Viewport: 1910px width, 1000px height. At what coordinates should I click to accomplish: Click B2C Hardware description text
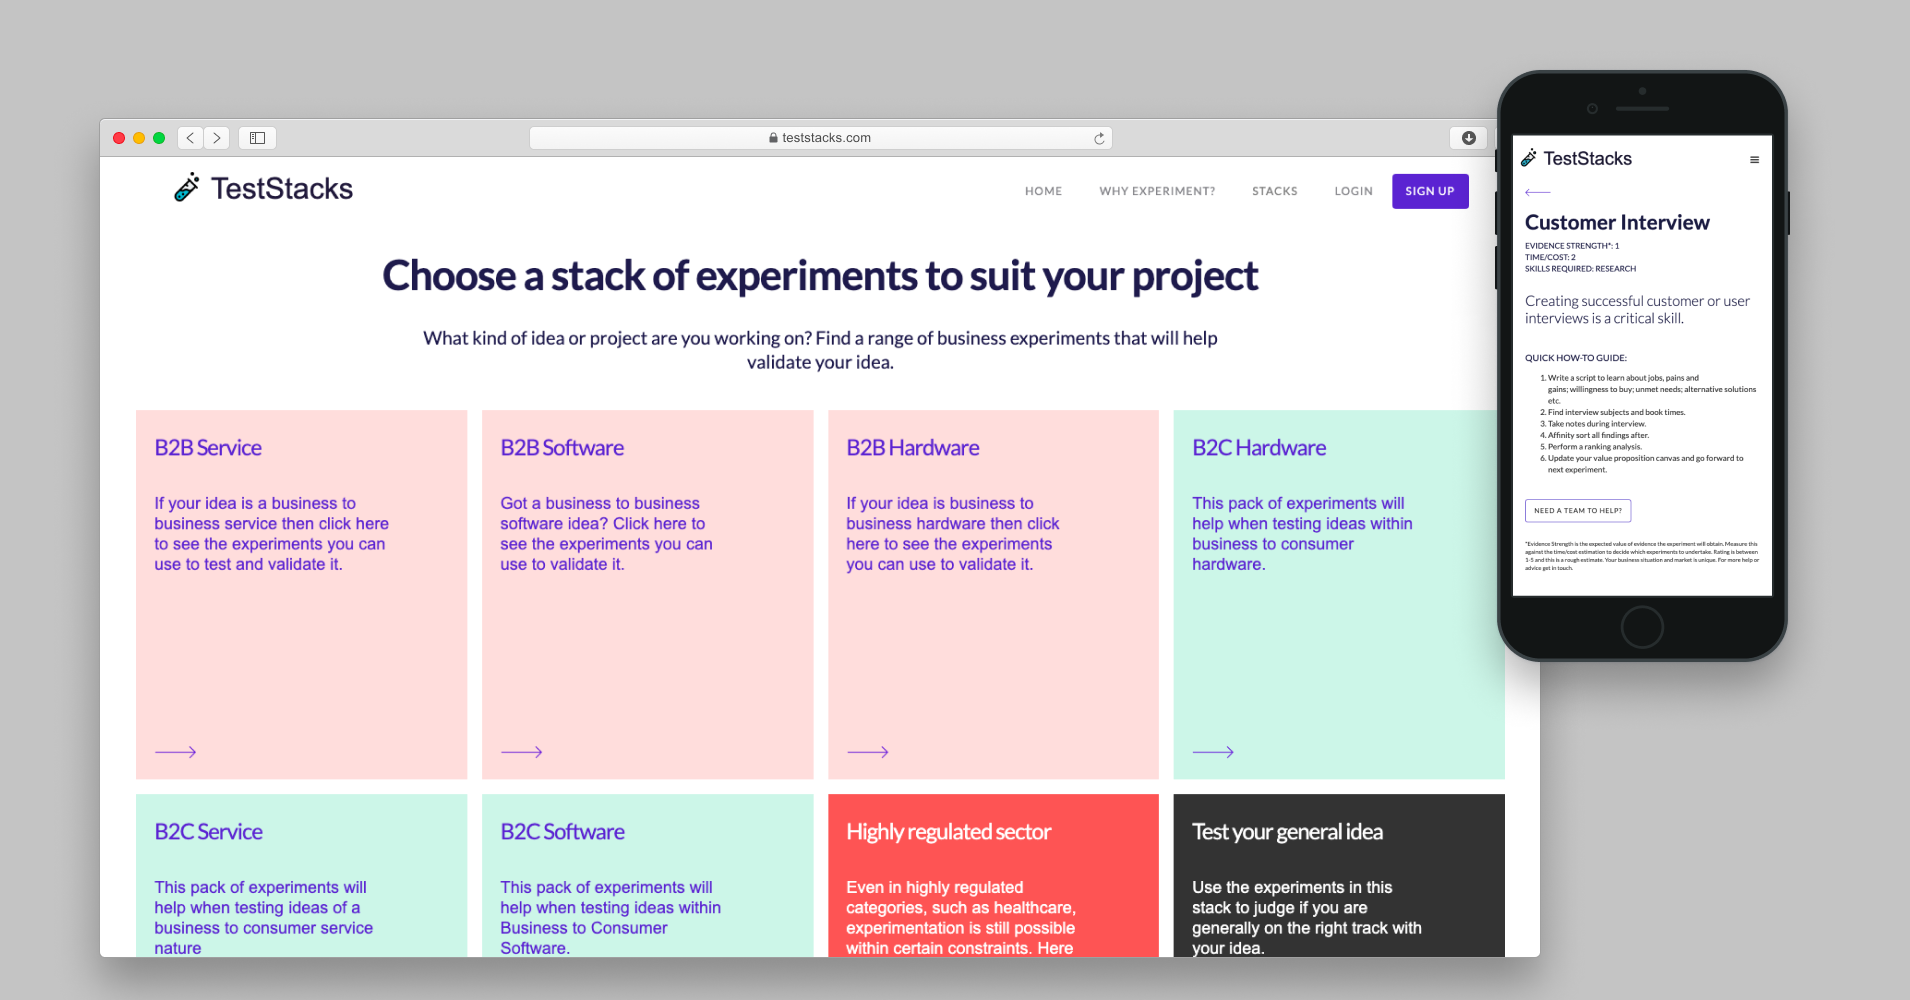[1302, 534]
